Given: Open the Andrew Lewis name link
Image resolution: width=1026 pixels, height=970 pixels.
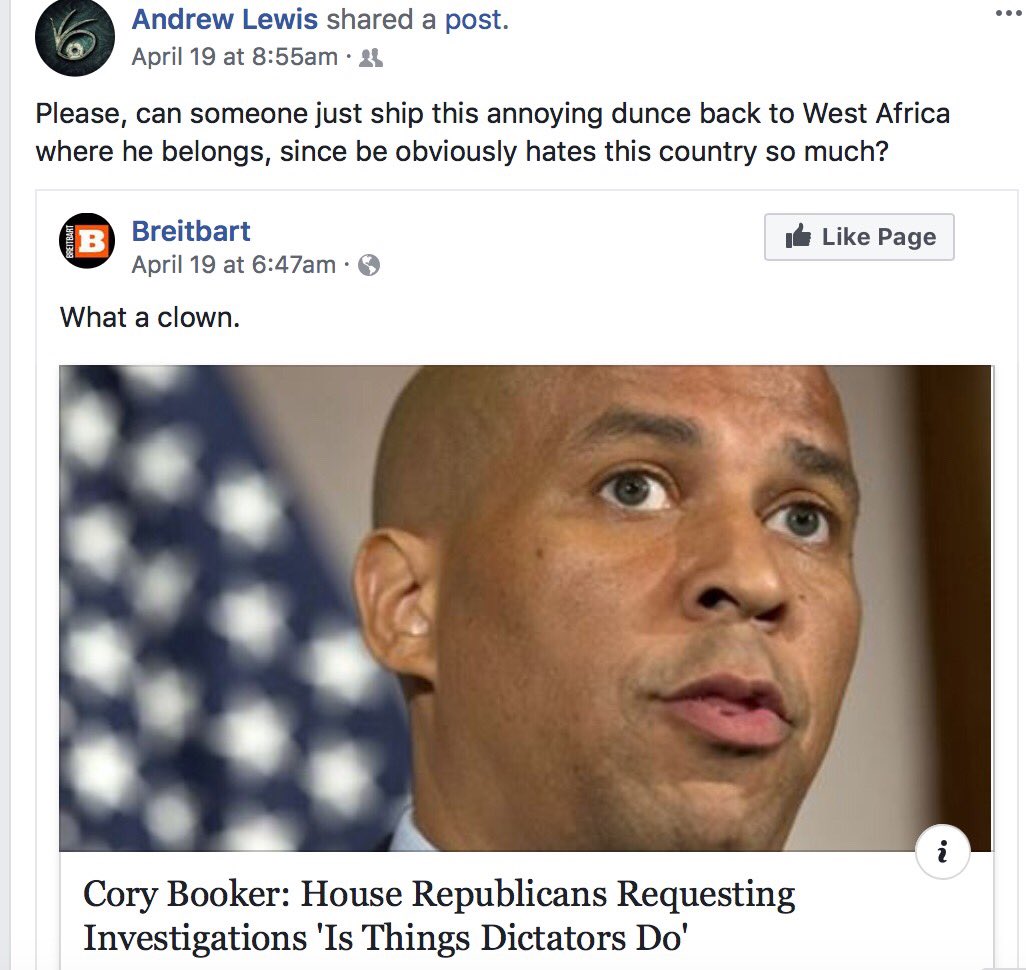Looking at the screenshot, I should click(x=224, y=19).
